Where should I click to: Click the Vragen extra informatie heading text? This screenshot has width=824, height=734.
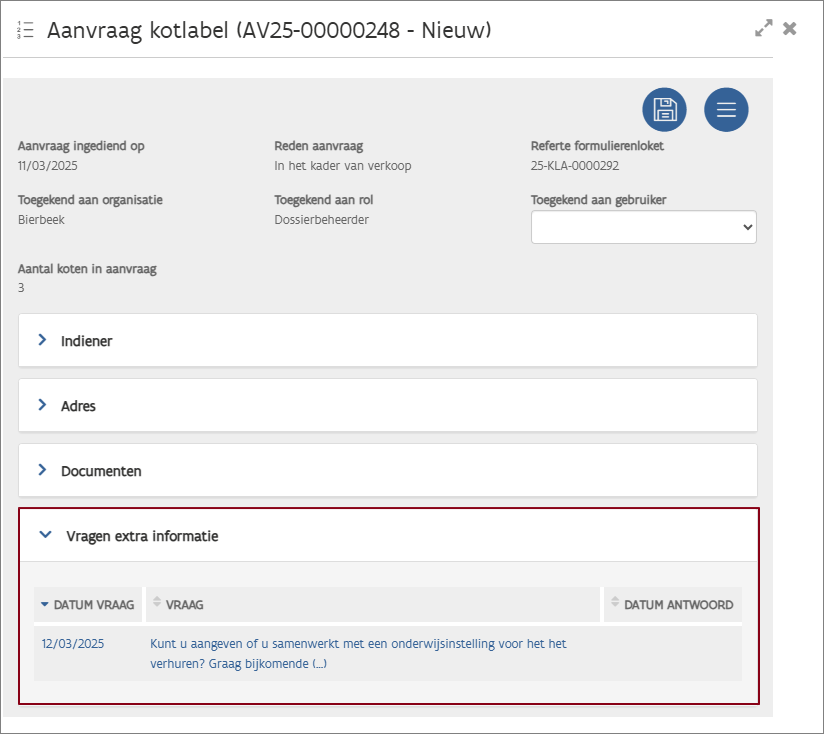(x=142, y=536)
